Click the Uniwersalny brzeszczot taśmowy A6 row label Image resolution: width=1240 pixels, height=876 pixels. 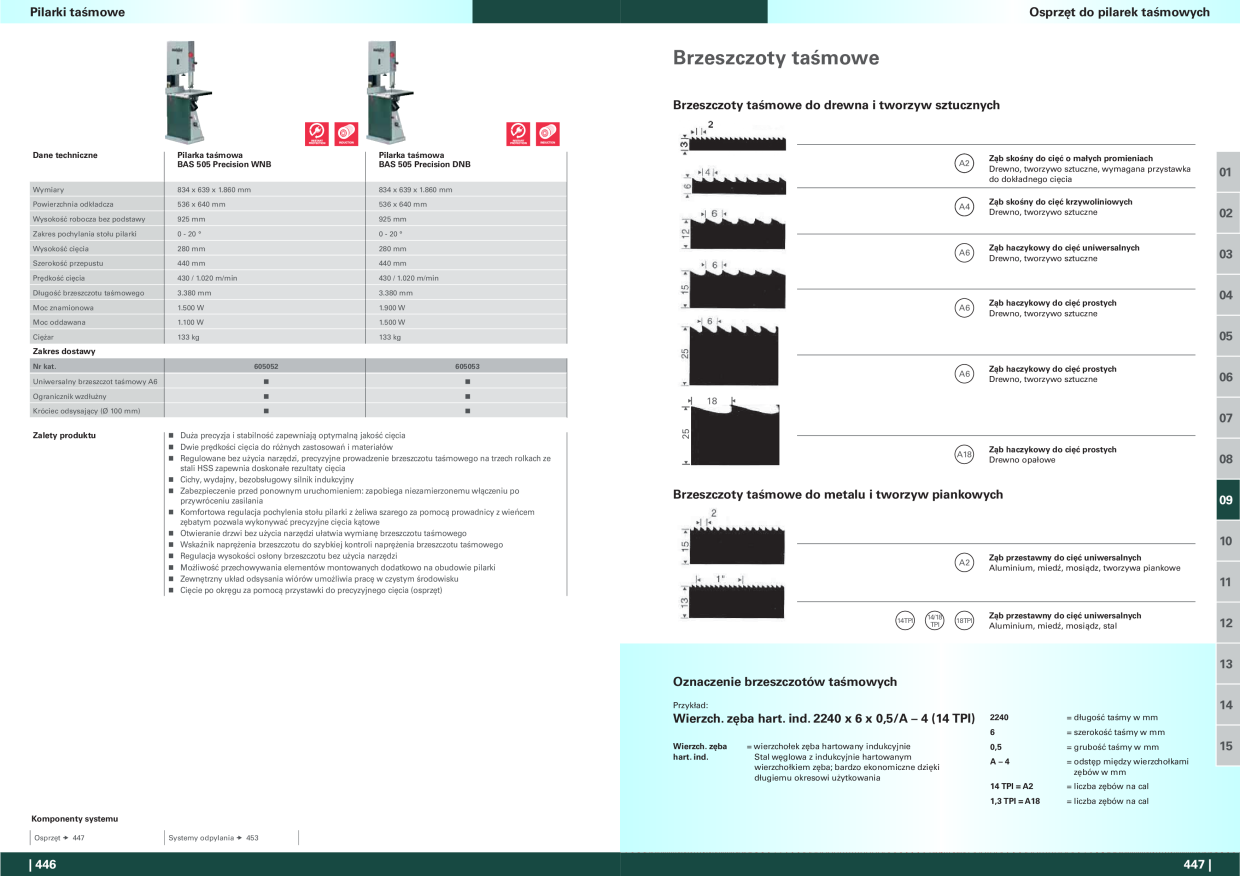tap(95, 382)
